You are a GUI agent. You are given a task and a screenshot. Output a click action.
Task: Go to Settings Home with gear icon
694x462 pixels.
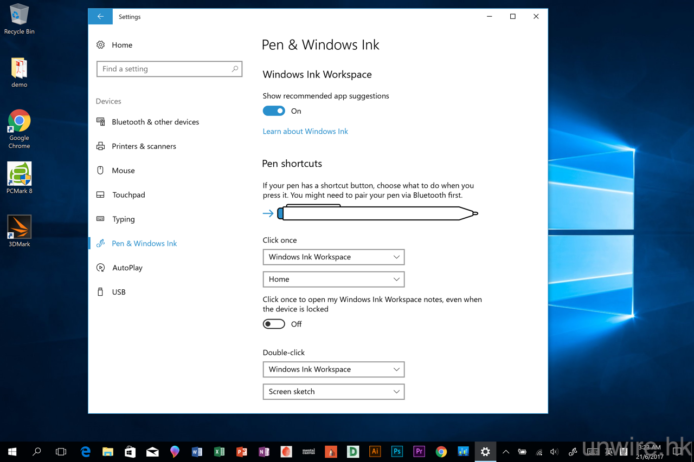(101, 45)
